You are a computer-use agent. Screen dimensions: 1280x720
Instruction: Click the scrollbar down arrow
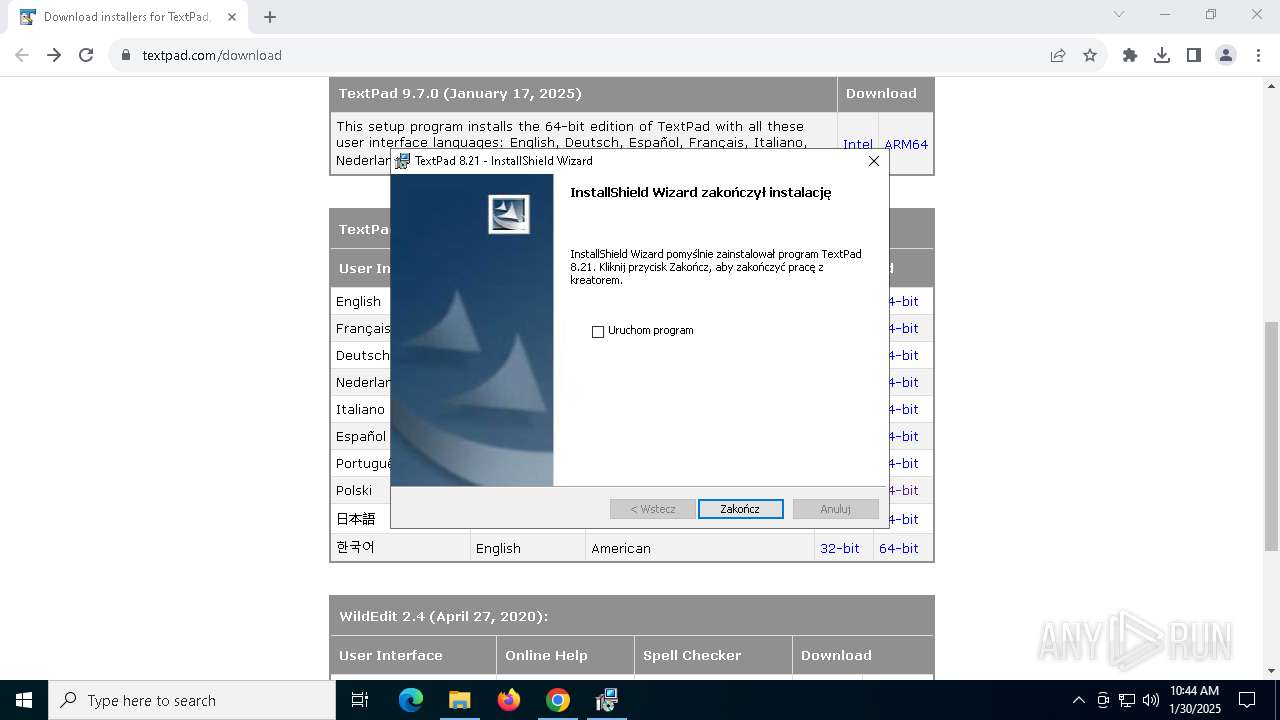(1271, 671)
